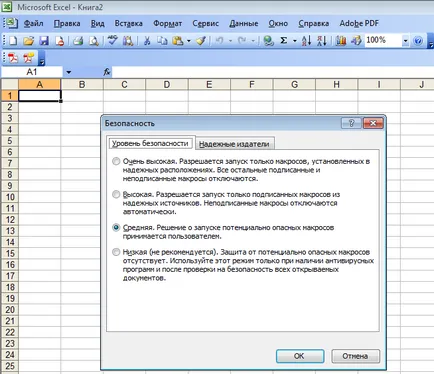Image resolution: width=434 pixels, height=374 pixels.
Task: Insert a hyperlink using globe icon
Action: click(268, 41)
